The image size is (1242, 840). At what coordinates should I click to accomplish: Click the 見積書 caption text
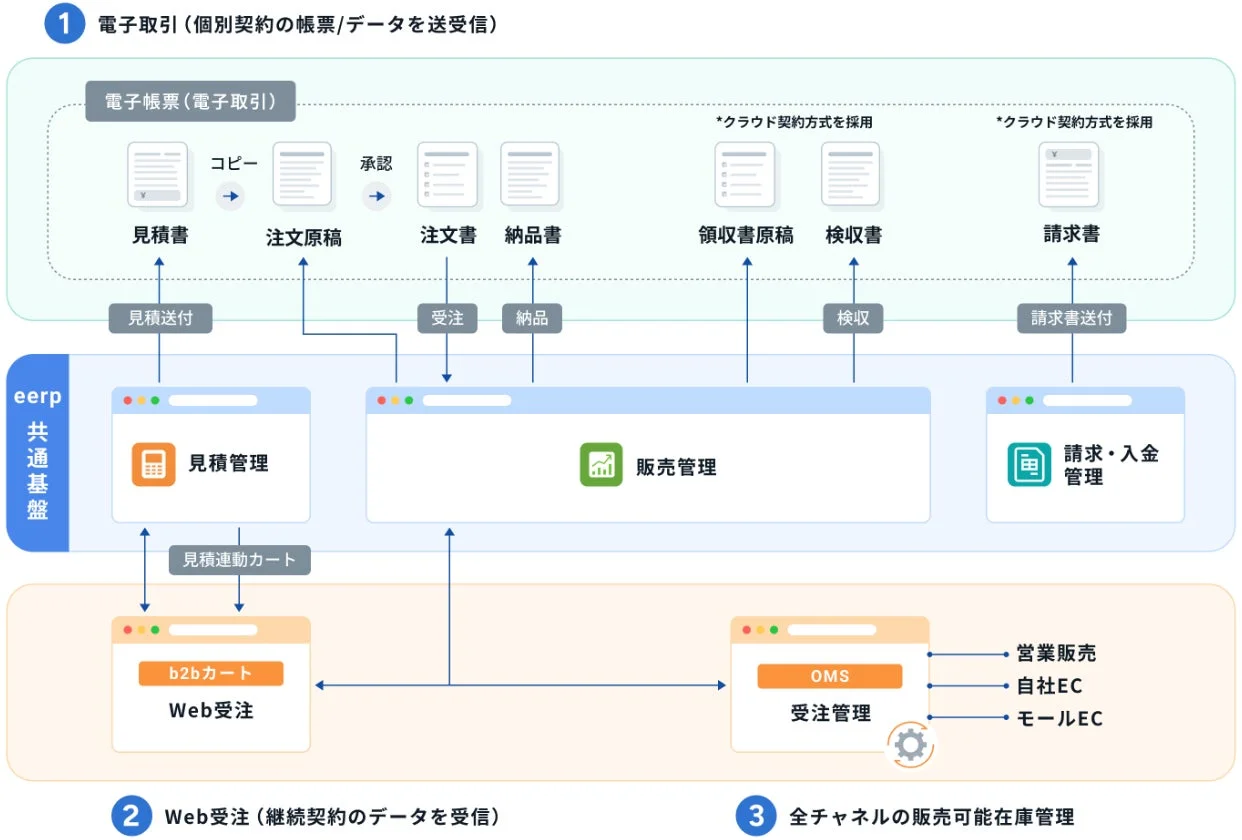pyautogui.click(x=160, y=236)
